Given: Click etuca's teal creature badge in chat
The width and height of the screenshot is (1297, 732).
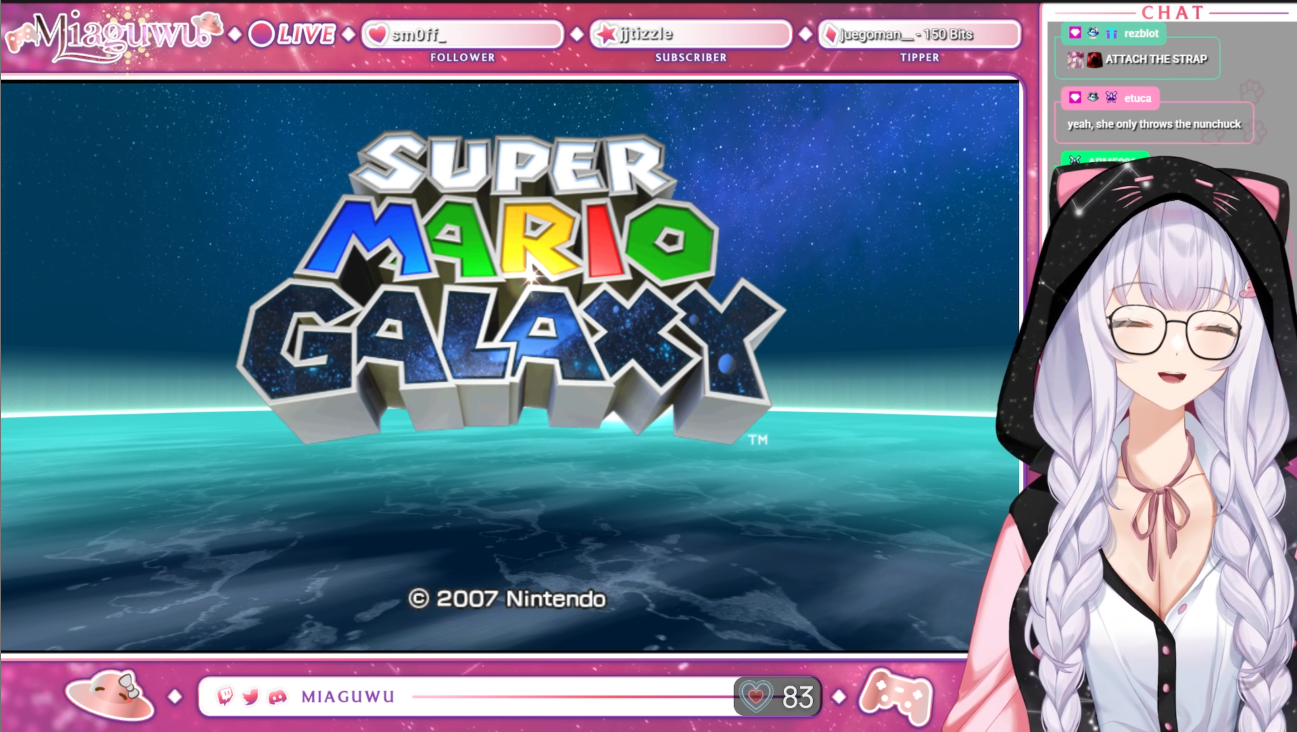Looking at the screenshot, I should pos(1093,98).
